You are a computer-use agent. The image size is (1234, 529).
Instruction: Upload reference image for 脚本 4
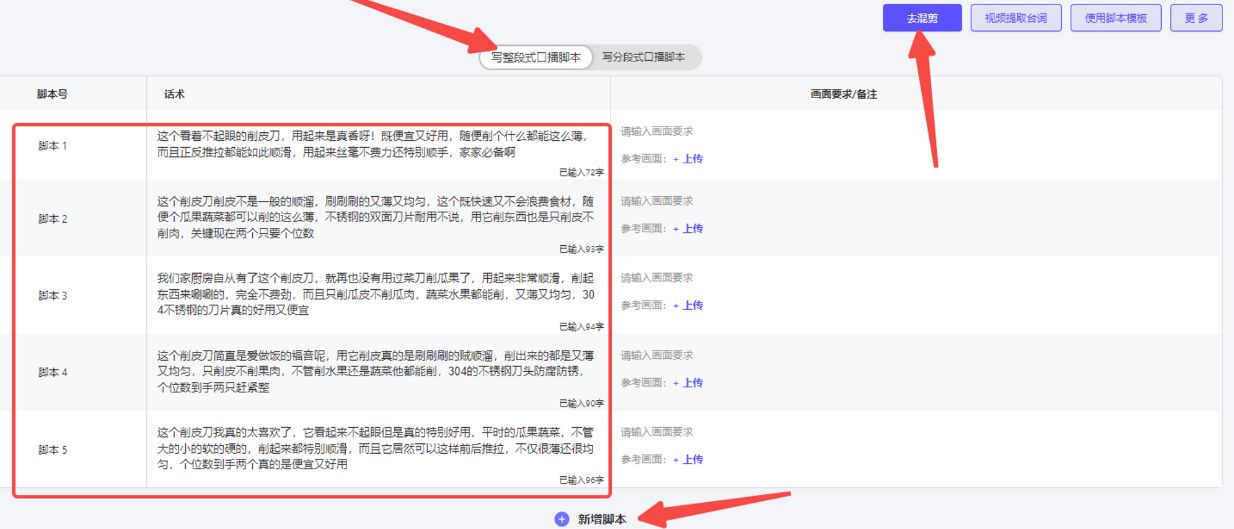coord(688,382)
